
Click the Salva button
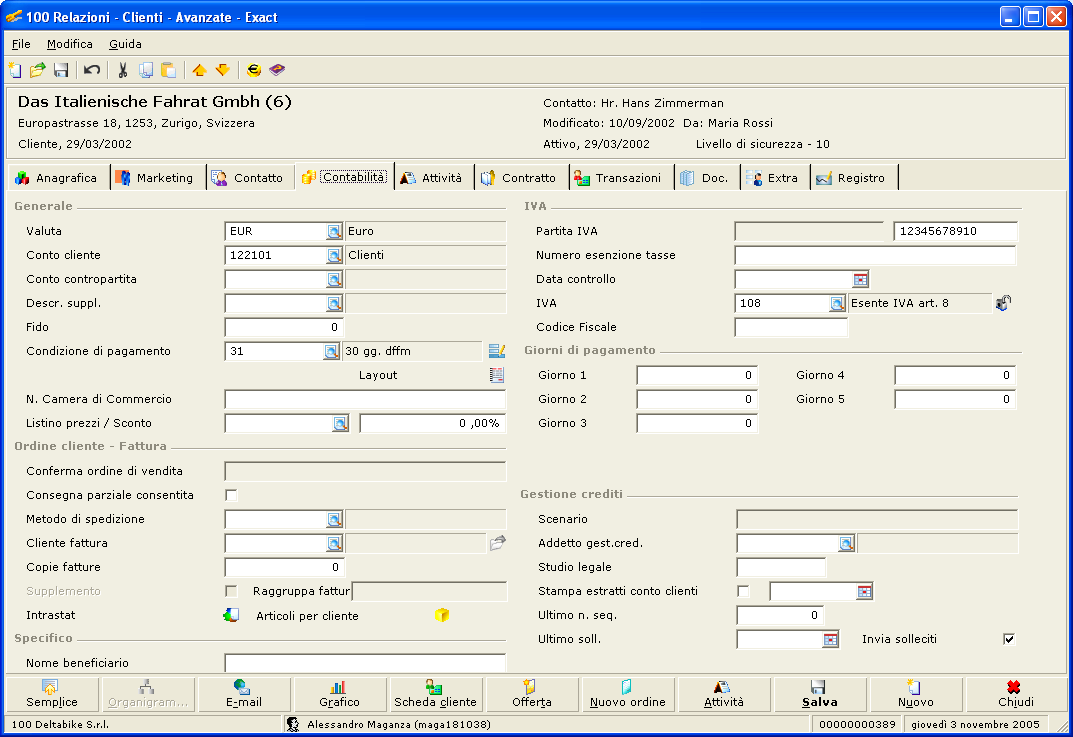819,694
